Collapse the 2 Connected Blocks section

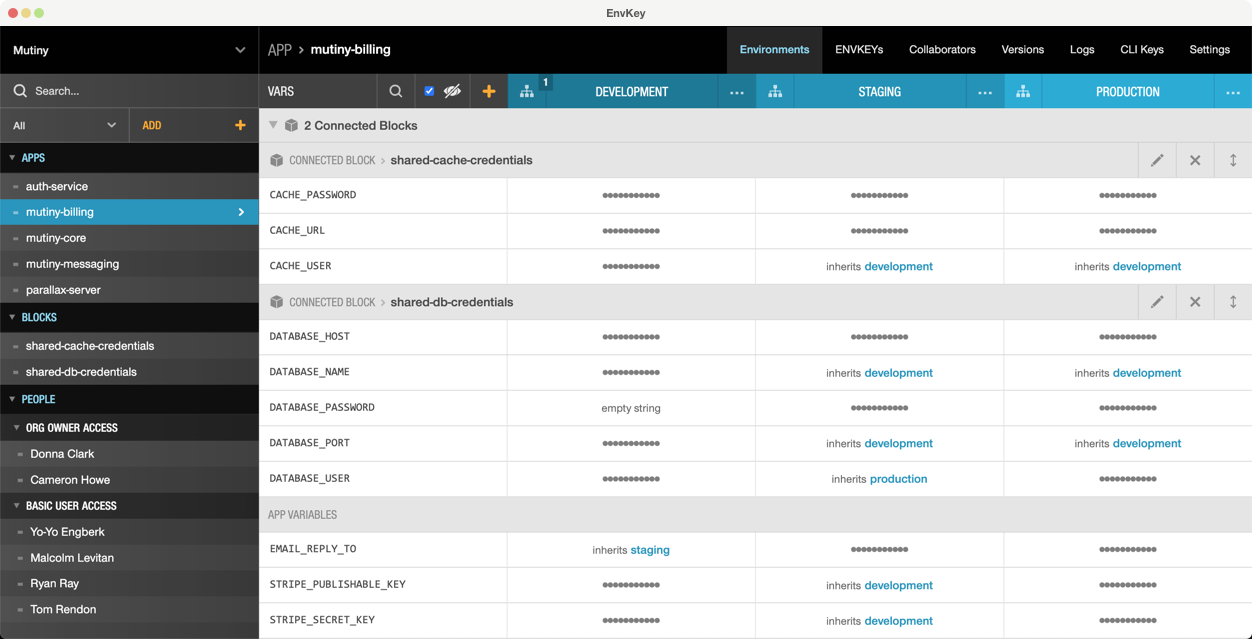pyautogui.click(x=273, y=125)
